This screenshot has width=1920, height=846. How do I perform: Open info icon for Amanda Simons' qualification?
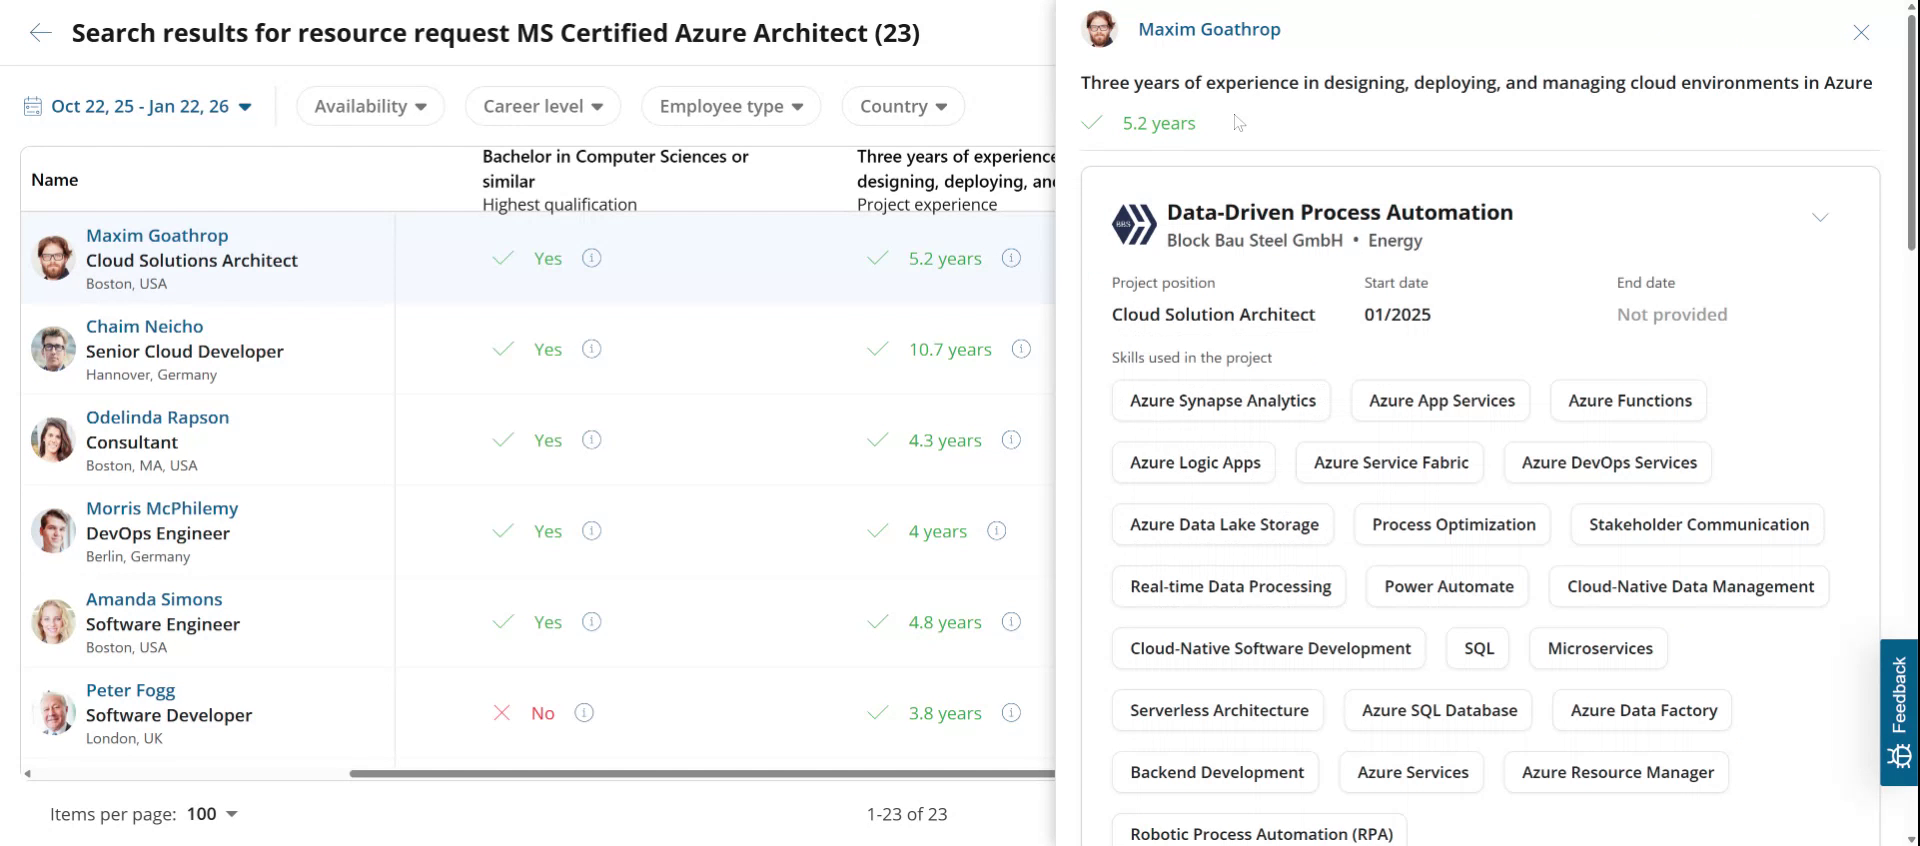(592, 622)
